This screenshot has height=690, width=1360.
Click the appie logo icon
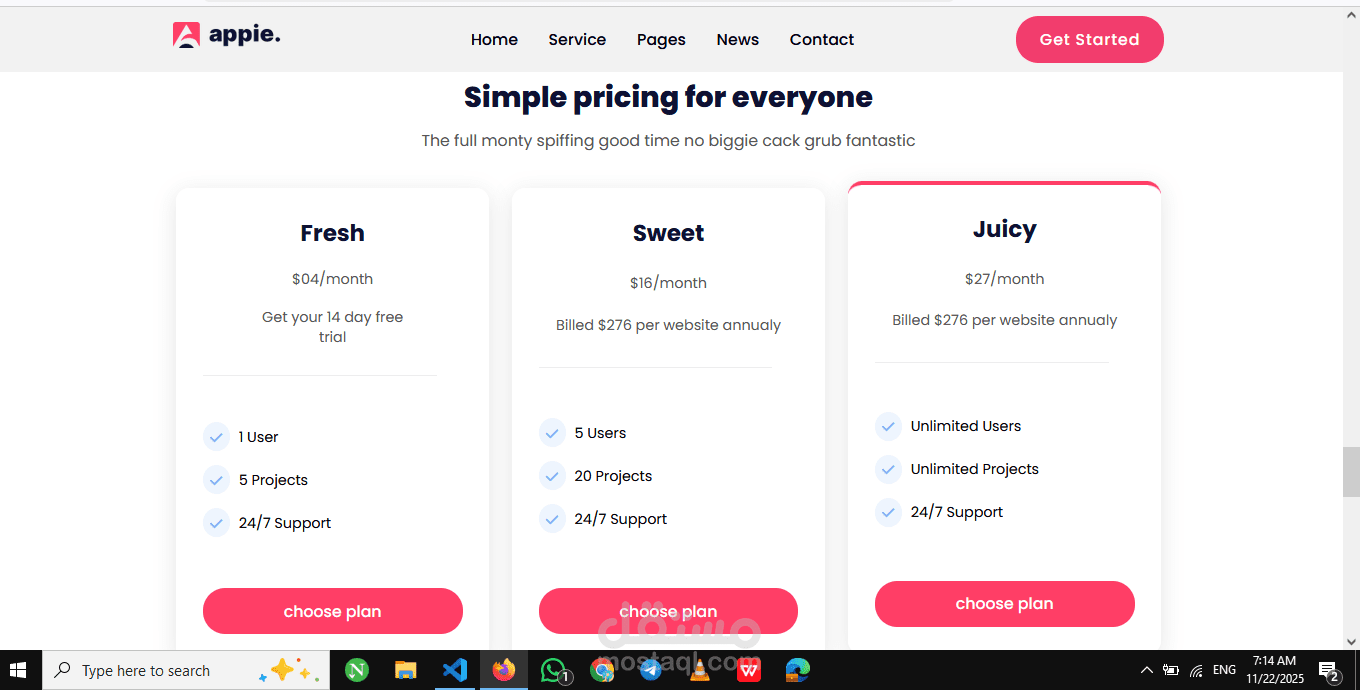coord(186,36)
